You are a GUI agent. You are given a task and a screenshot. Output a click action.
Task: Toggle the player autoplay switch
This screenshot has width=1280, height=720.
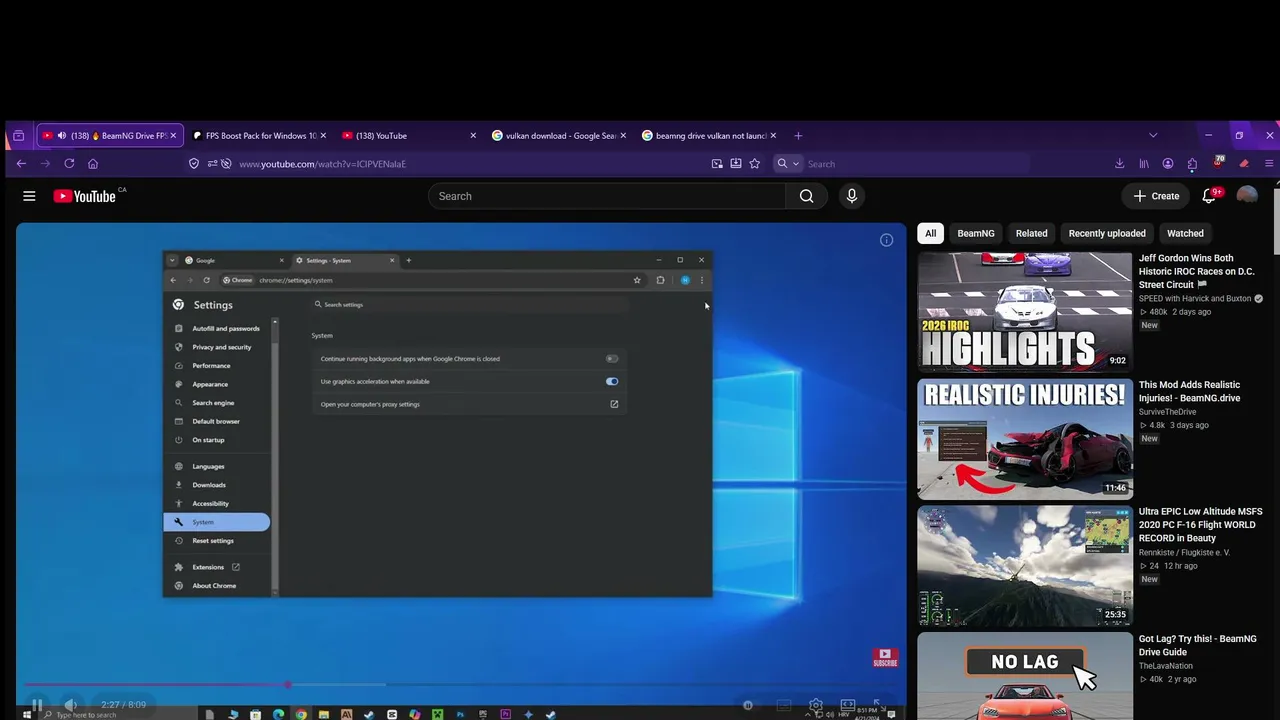point(748,705)
